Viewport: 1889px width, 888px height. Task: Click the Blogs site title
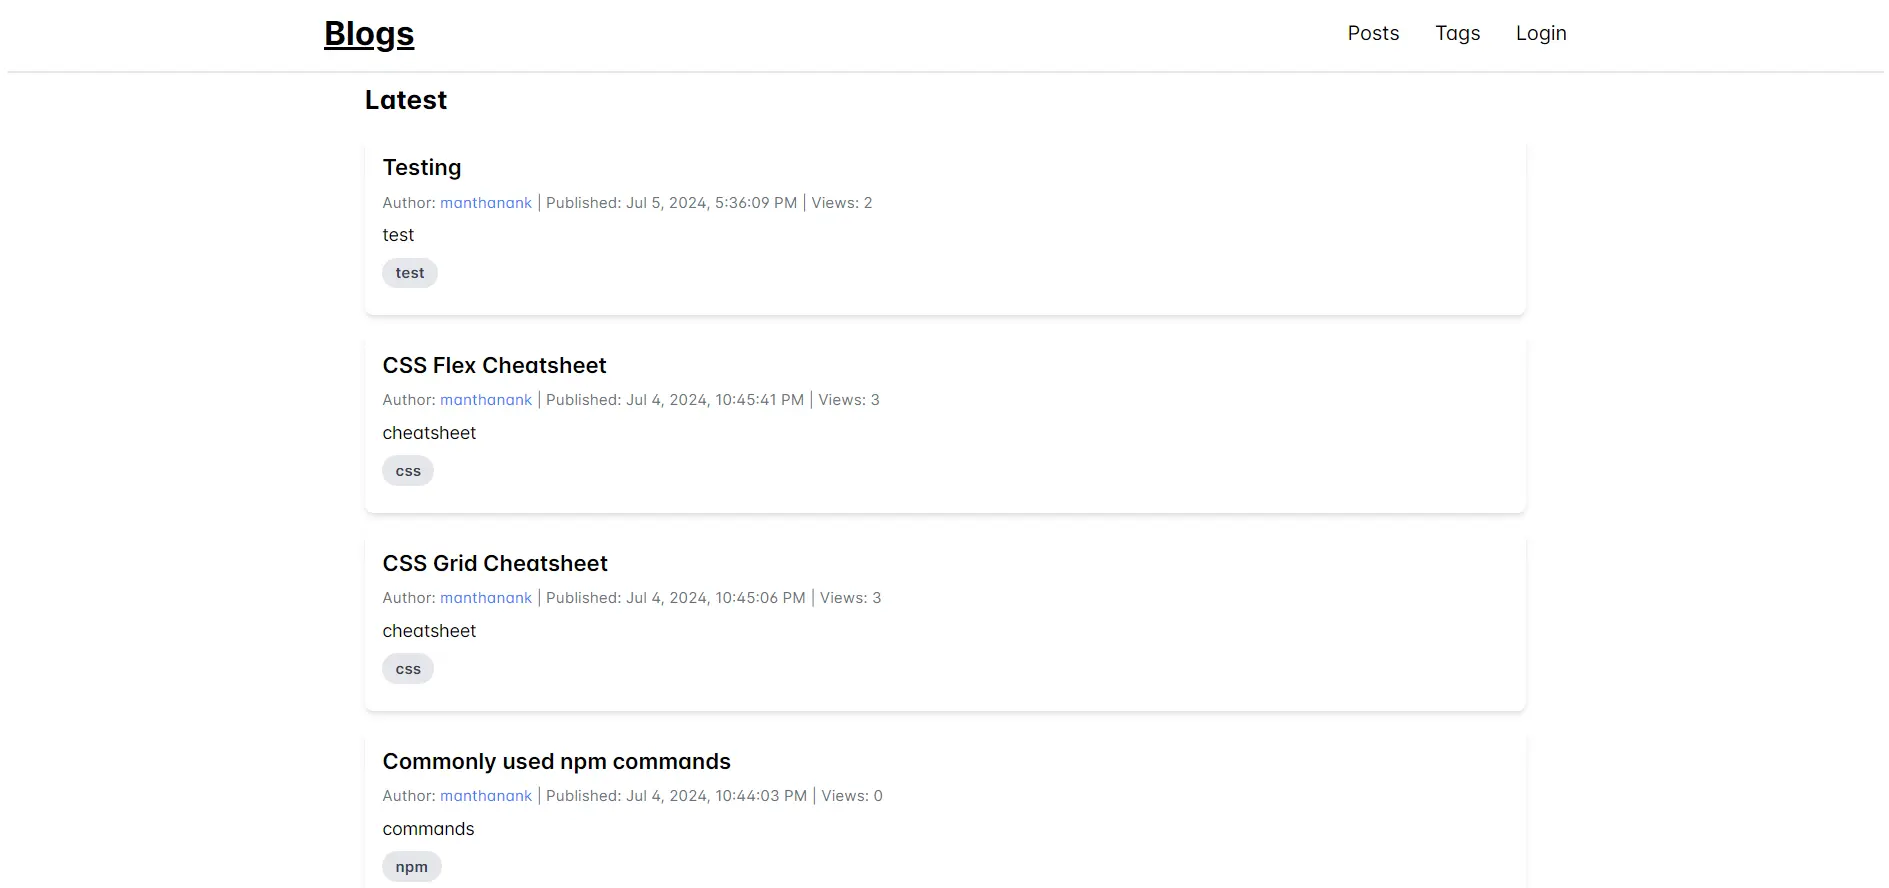coord(368,33)
